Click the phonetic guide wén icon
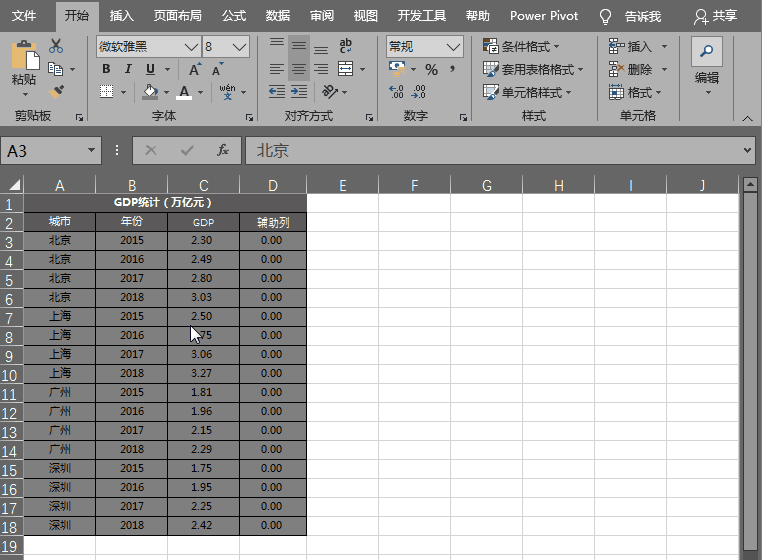 pos(227,91)
